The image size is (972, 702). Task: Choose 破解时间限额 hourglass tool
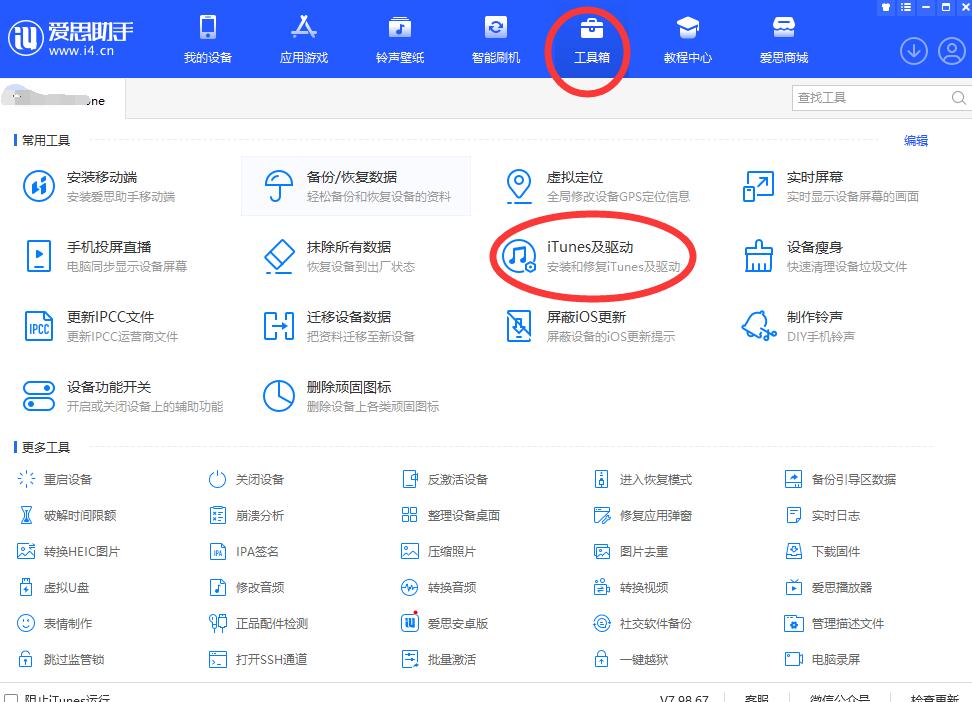[66, 515]
